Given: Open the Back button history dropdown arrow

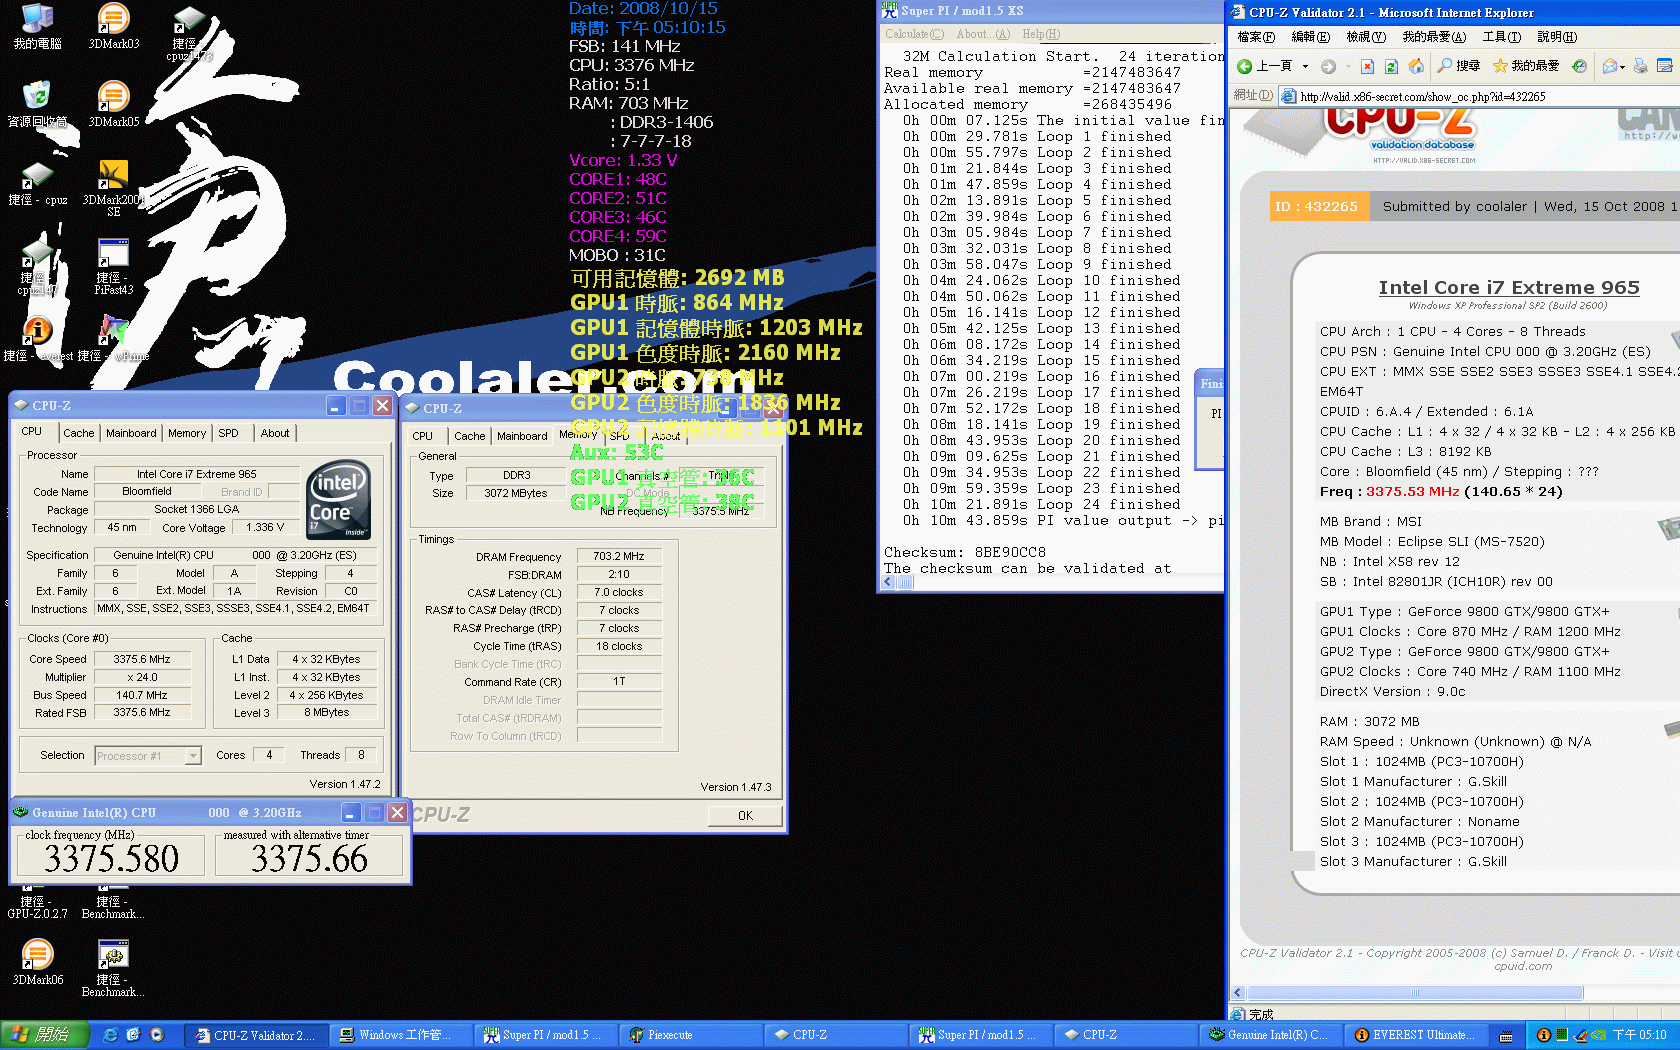Looking at the screenshot, I should click(x=1305, y=66).
